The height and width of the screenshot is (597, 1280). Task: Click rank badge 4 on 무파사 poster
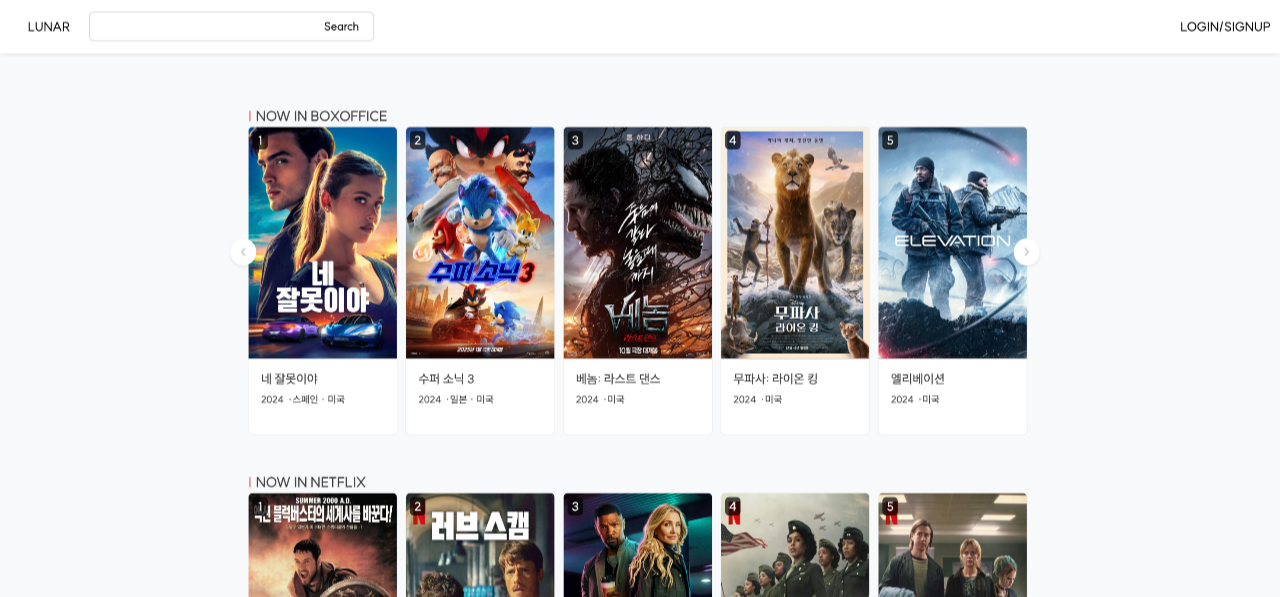[733, 140]
